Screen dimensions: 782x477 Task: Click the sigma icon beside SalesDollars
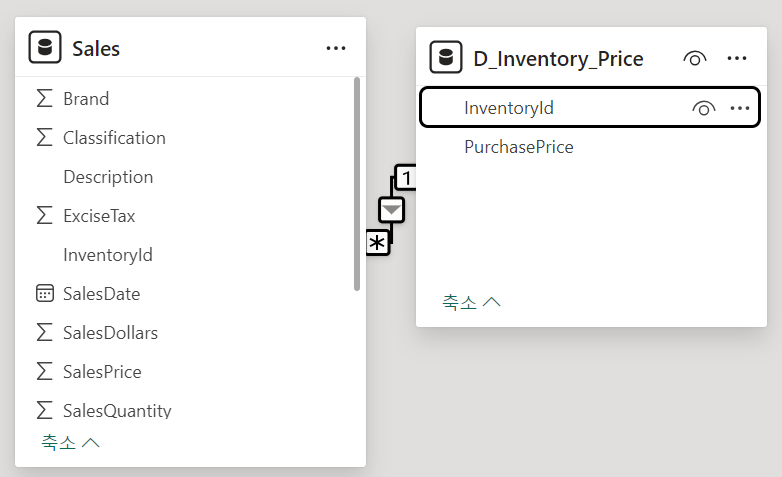[x=44, y=333]
